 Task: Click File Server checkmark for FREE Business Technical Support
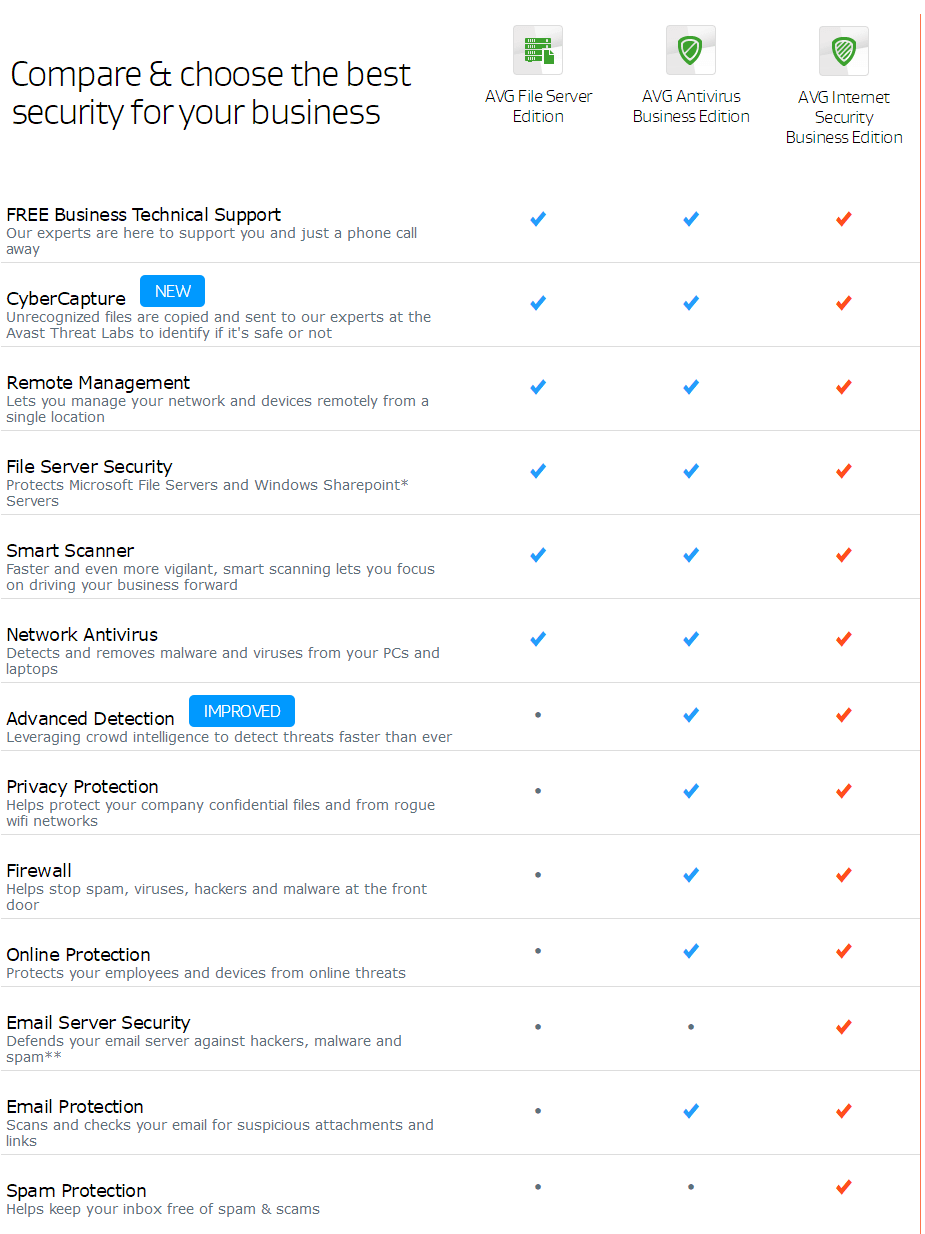click(538, 218)
